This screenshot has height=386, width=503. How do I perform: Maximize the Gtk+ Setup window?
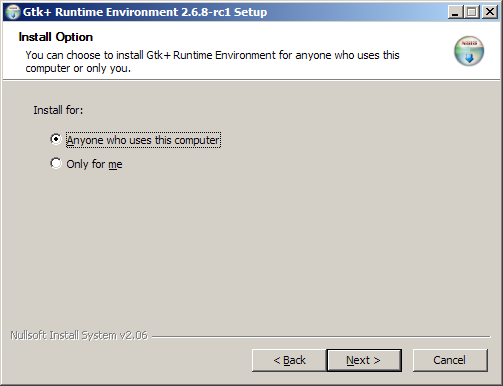pyautogui.click(x=472, y=12)
